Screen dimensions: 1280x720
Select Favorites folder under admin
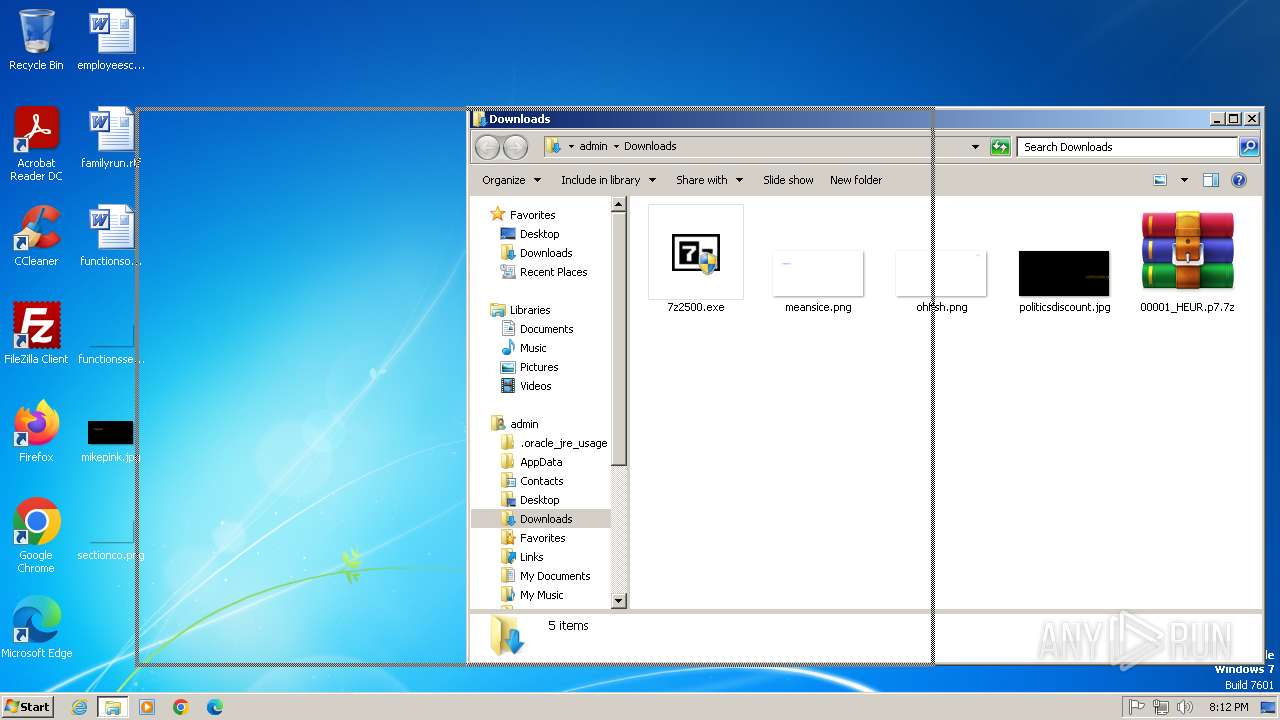click(542, 538)
